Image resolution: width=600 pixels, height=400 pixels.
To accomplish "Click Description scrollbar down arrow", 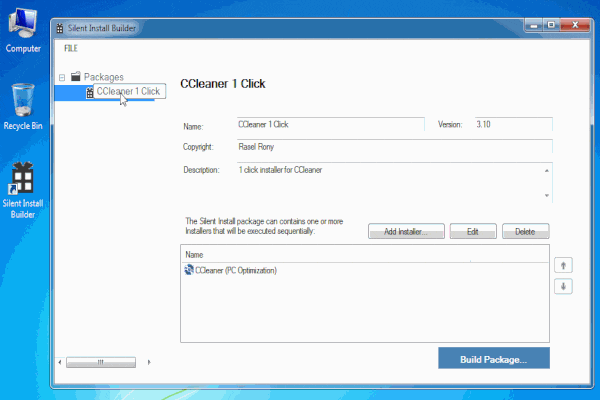I will (547, 195).
